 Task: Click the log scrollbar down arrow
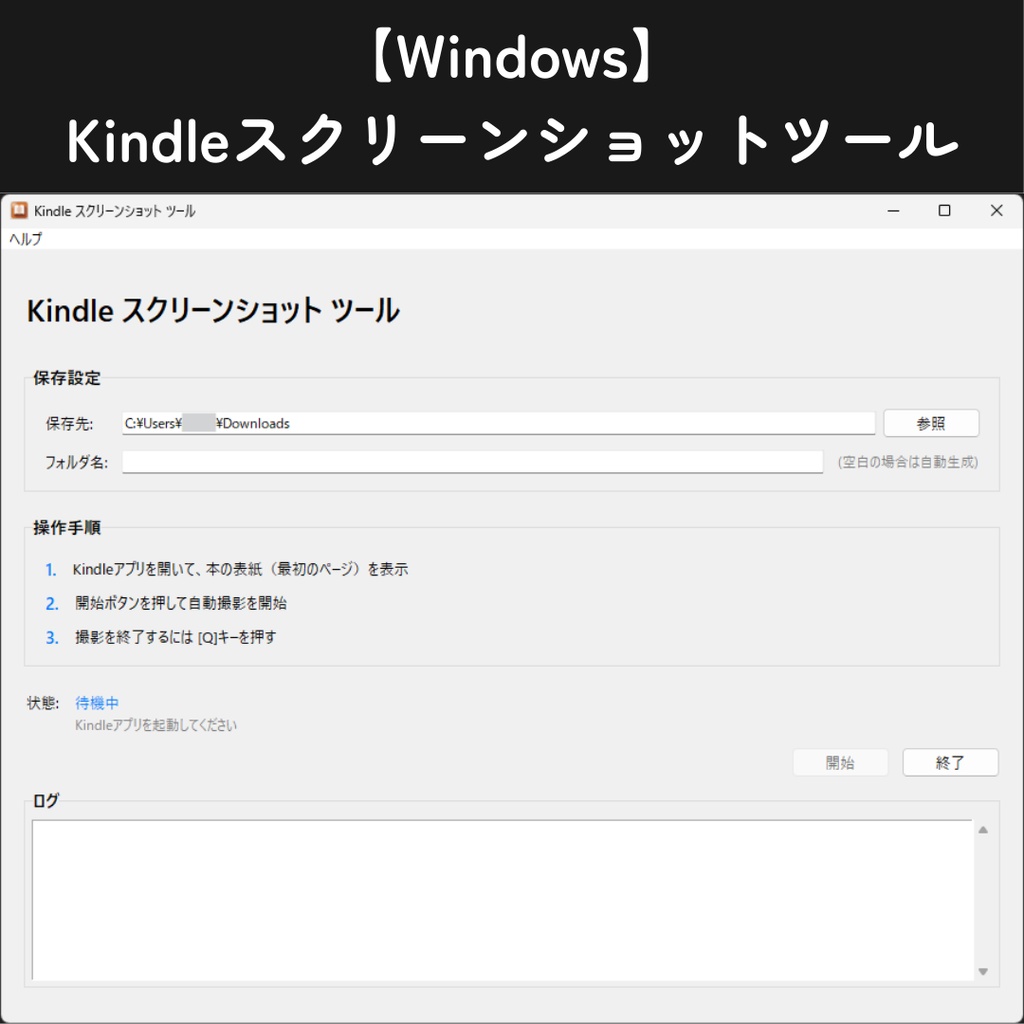(x=983, y=972)
